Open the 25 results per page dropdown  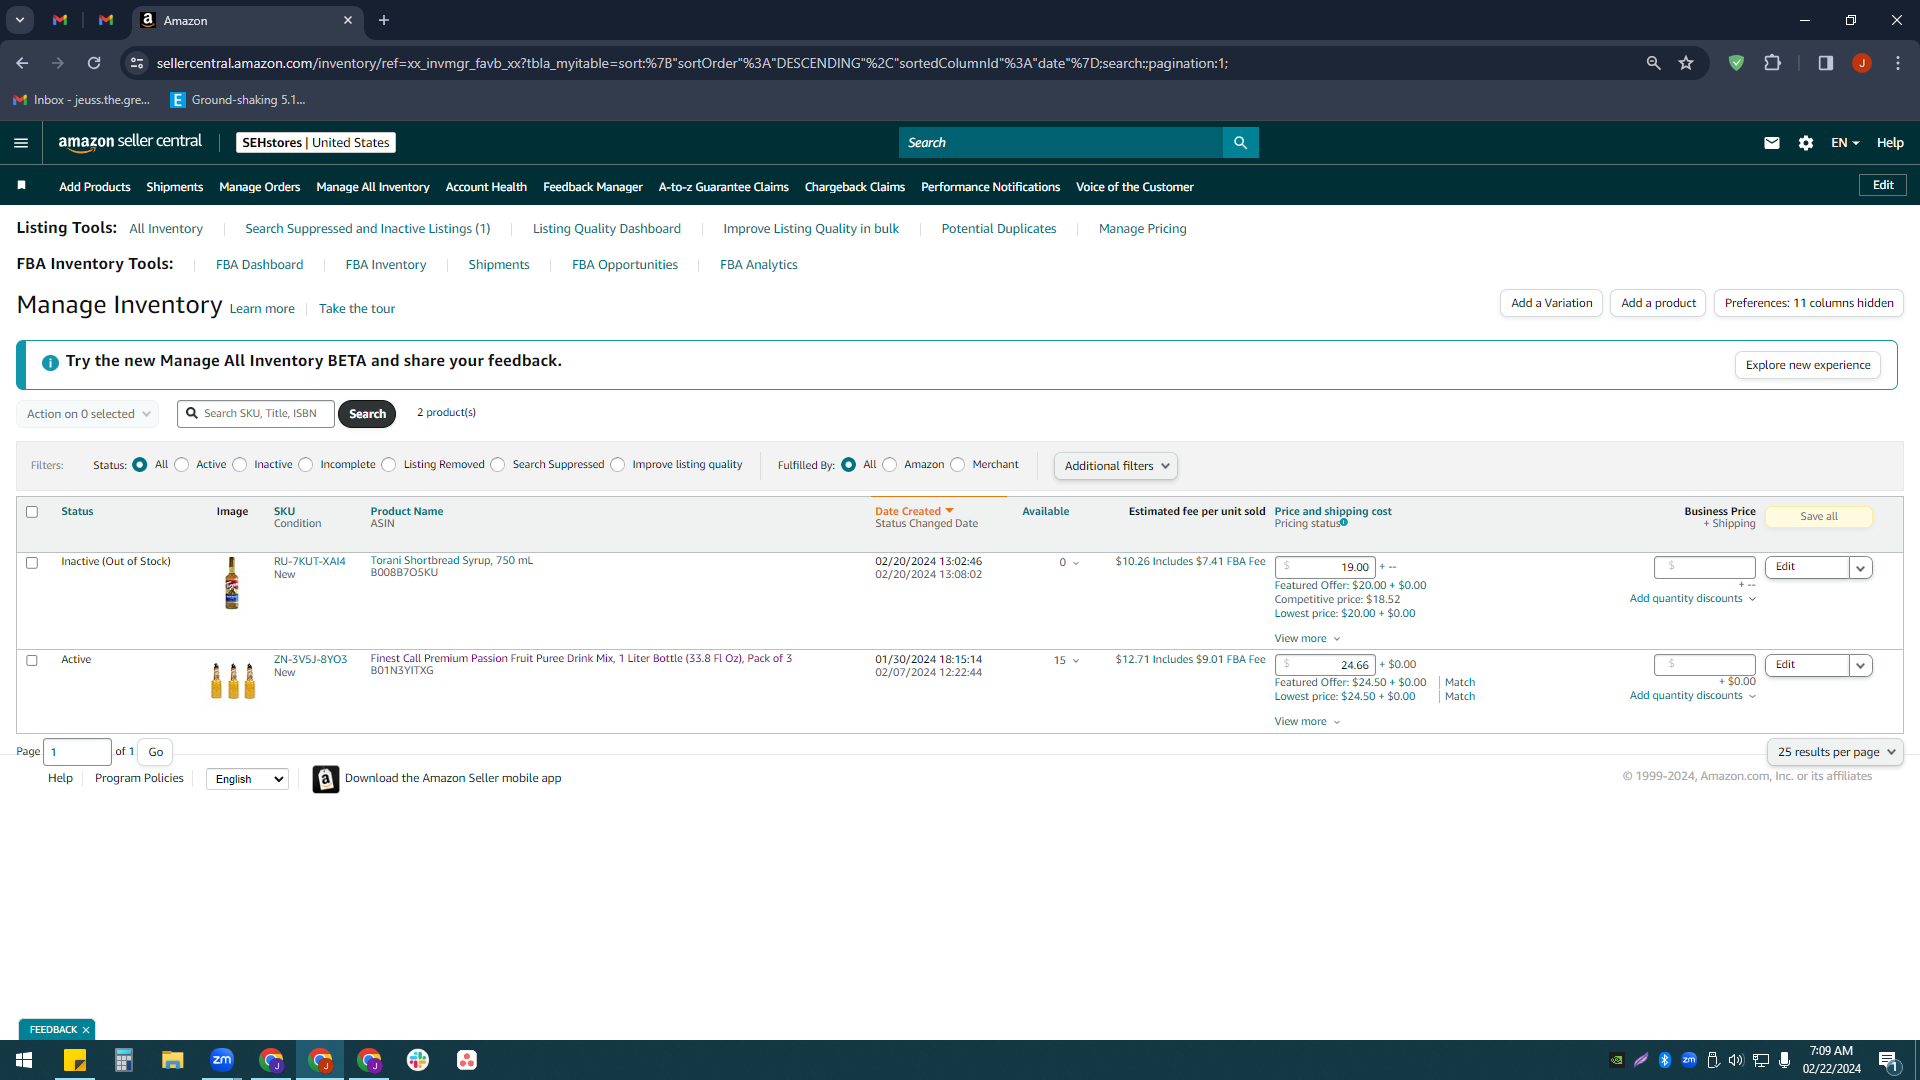tap(1835, 752)
